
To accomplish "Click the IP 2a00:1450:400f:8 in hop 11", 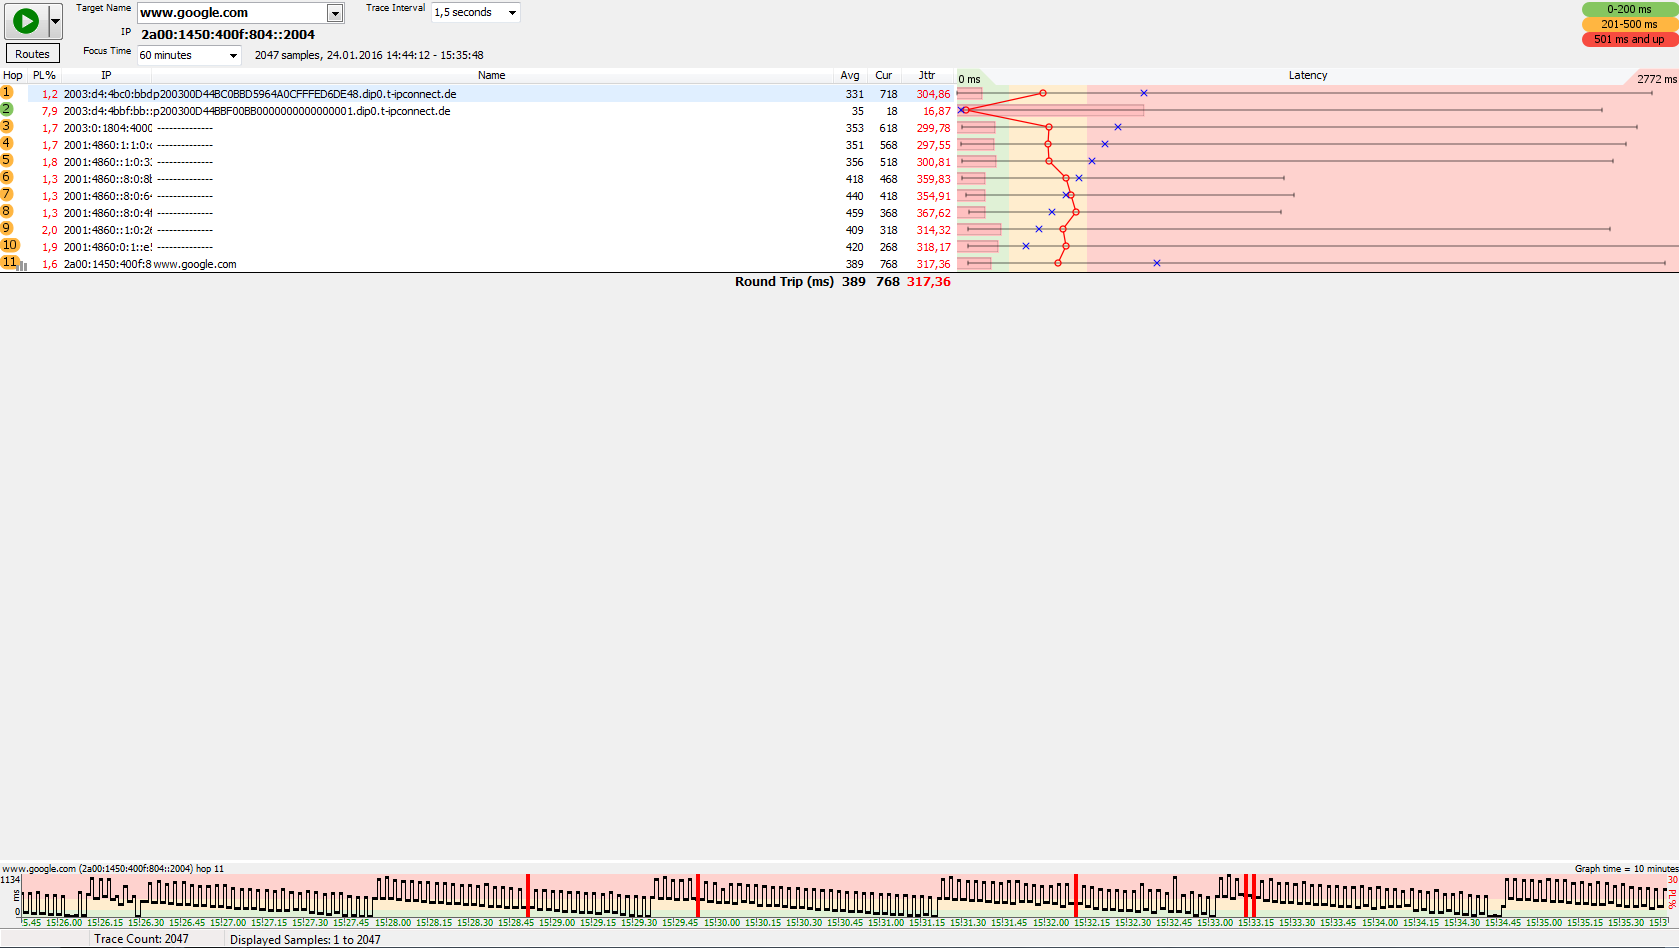I will (108, 265).
